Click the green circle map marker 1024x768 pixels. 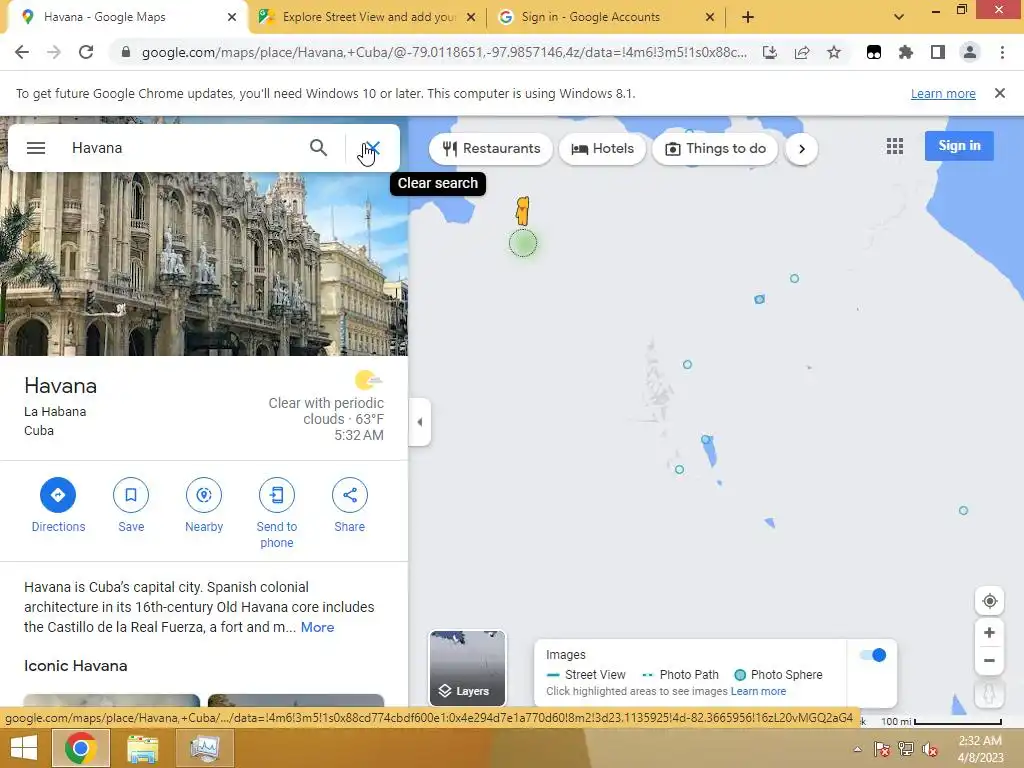pyautogui.click(x=523, y=243)
